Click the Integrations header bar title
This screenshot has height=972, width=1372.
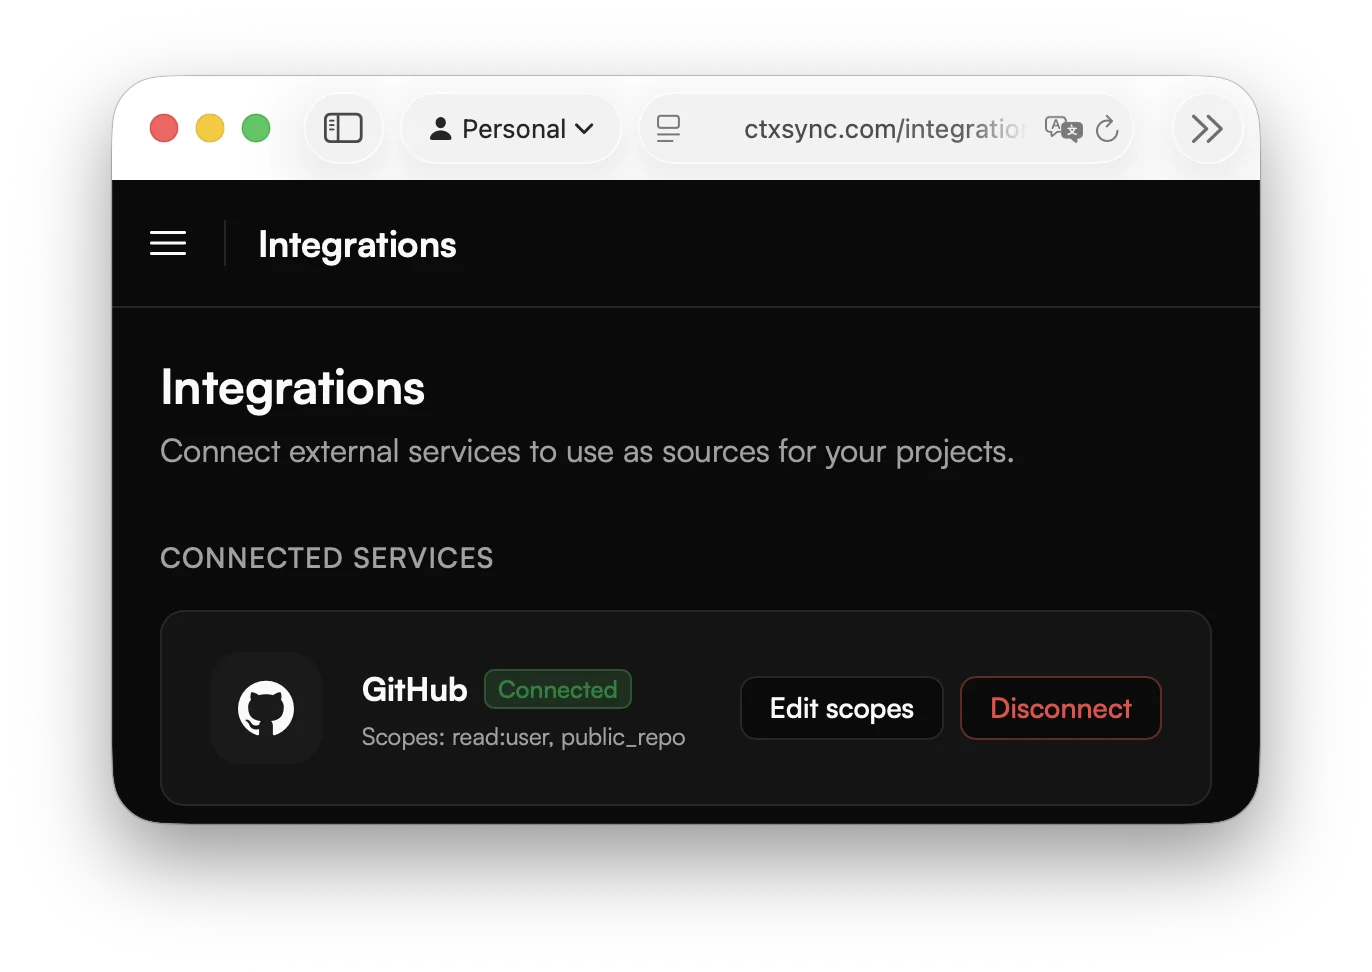357,245
